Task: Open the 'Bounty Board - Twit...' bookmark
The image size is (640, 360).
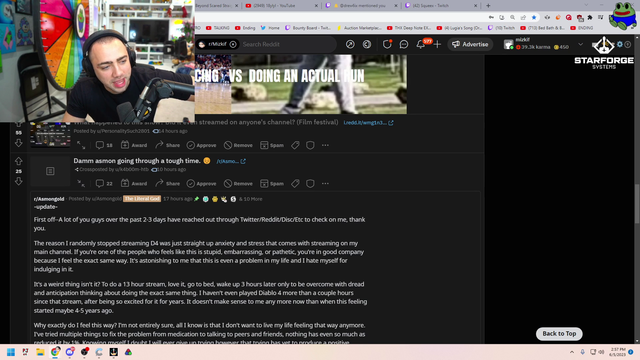Action: (308, 28)
